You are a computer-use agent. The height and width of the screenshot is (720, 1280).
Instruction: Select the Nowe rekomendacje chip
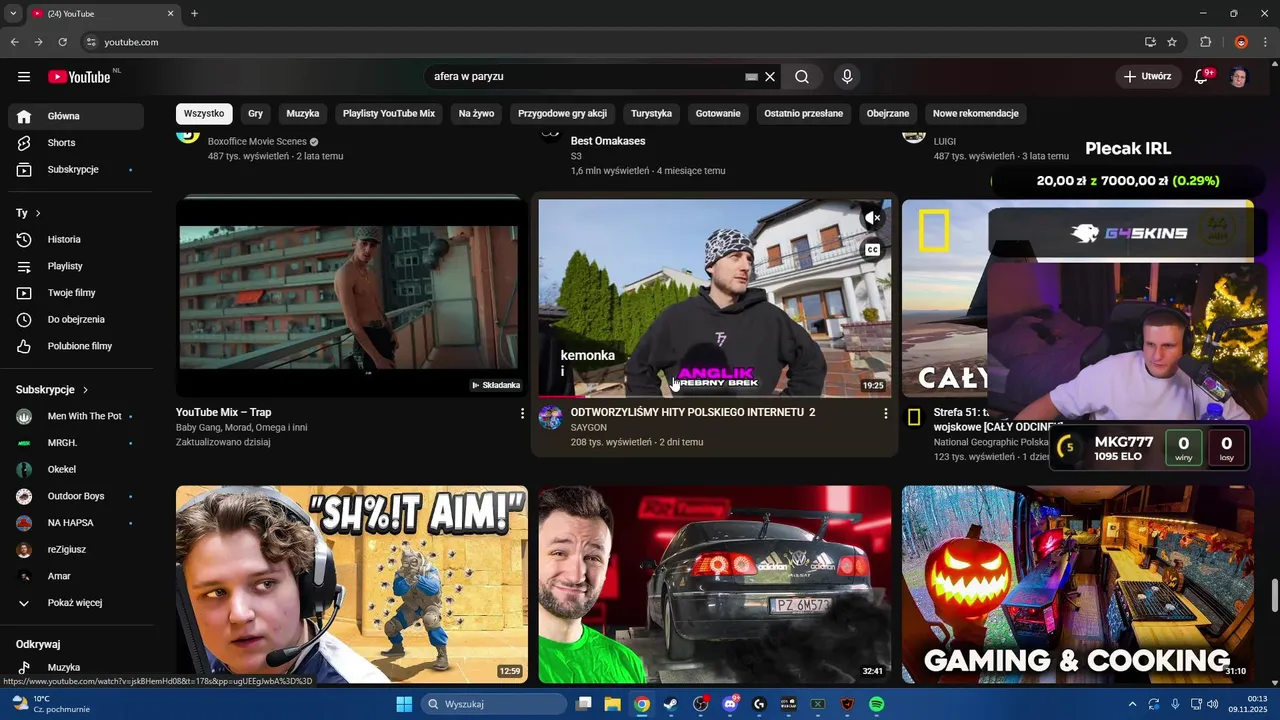[x=976, y=114]
